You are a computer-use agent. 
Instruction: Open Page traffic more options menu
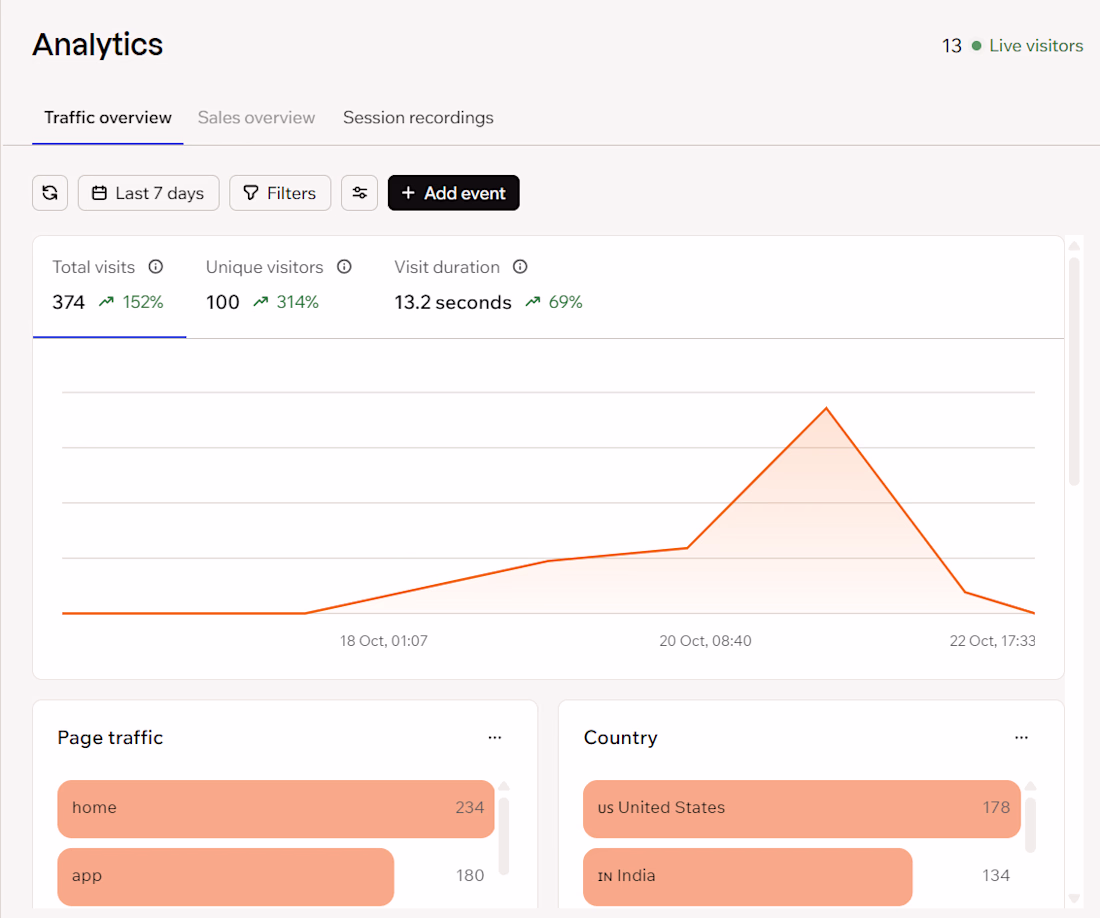click(495, 738)
